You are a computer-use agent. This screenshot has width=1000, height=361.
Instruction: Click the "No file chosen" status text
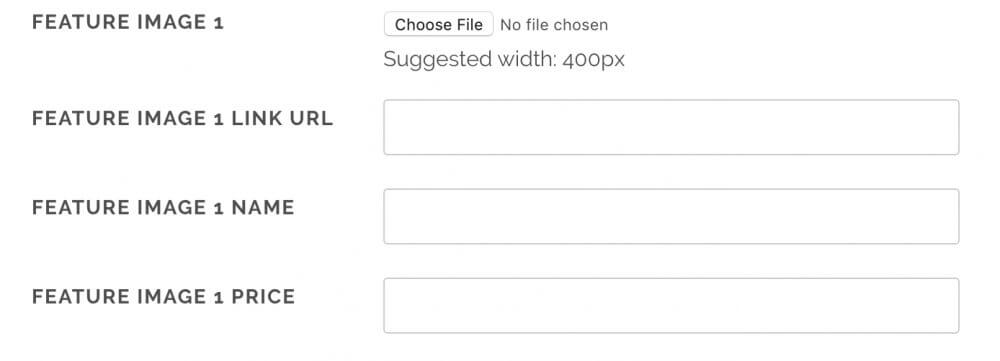click(554, 25)
